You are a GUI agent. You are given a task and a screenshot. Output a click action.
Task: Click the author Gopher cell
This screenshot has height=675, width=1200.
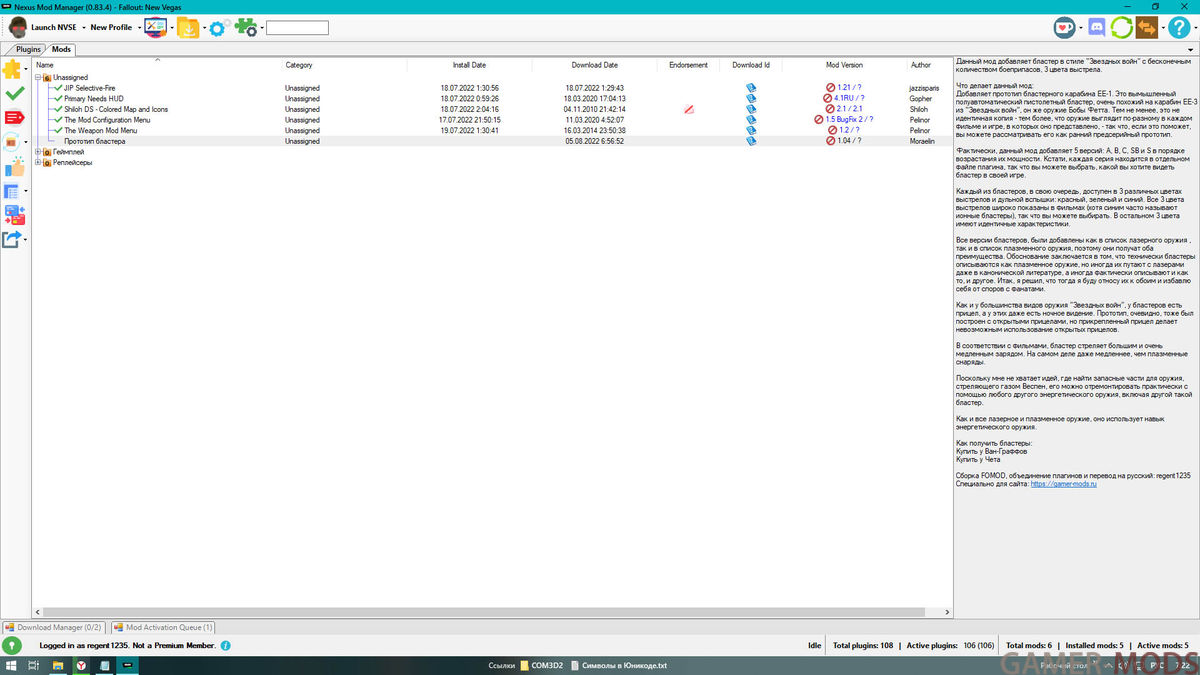tap(920, 99)
